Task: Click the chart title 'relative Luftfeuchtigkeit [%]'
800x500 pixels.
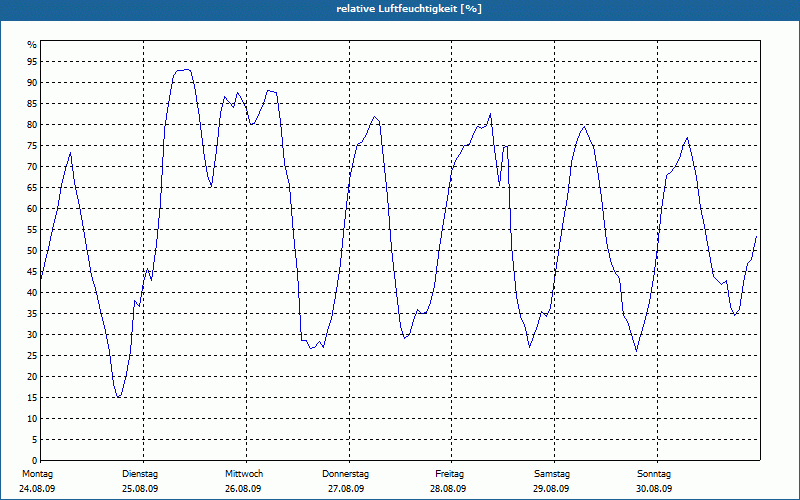Action: 409,9
